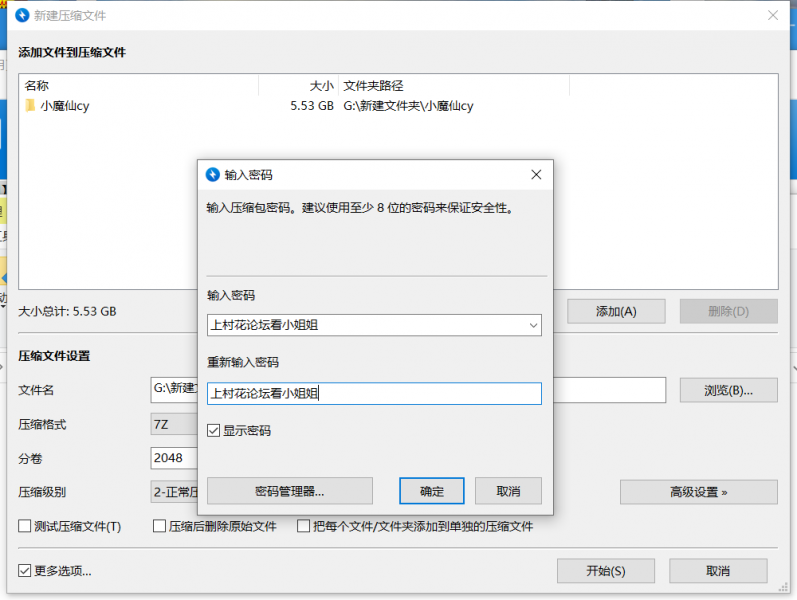Open the 压缩格式 7Z dropdown
The image size is (797, 600).
click(x=175, y=424)
